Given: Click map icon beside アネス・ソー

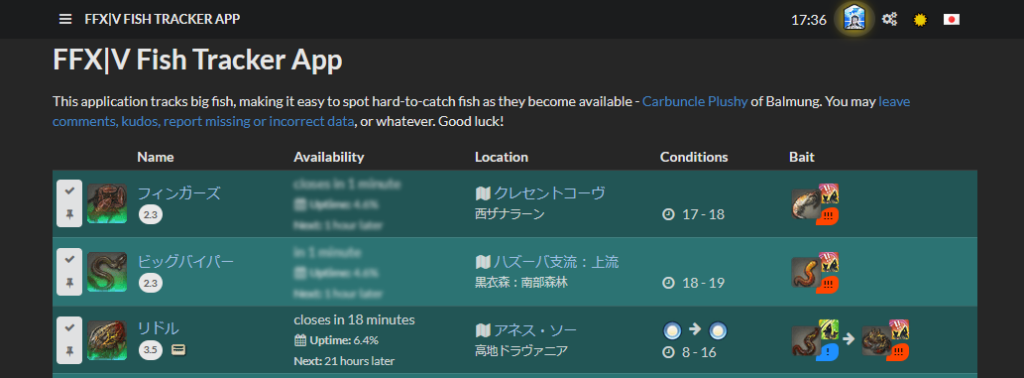Looking at the screenshot, I should coord(483,331).
